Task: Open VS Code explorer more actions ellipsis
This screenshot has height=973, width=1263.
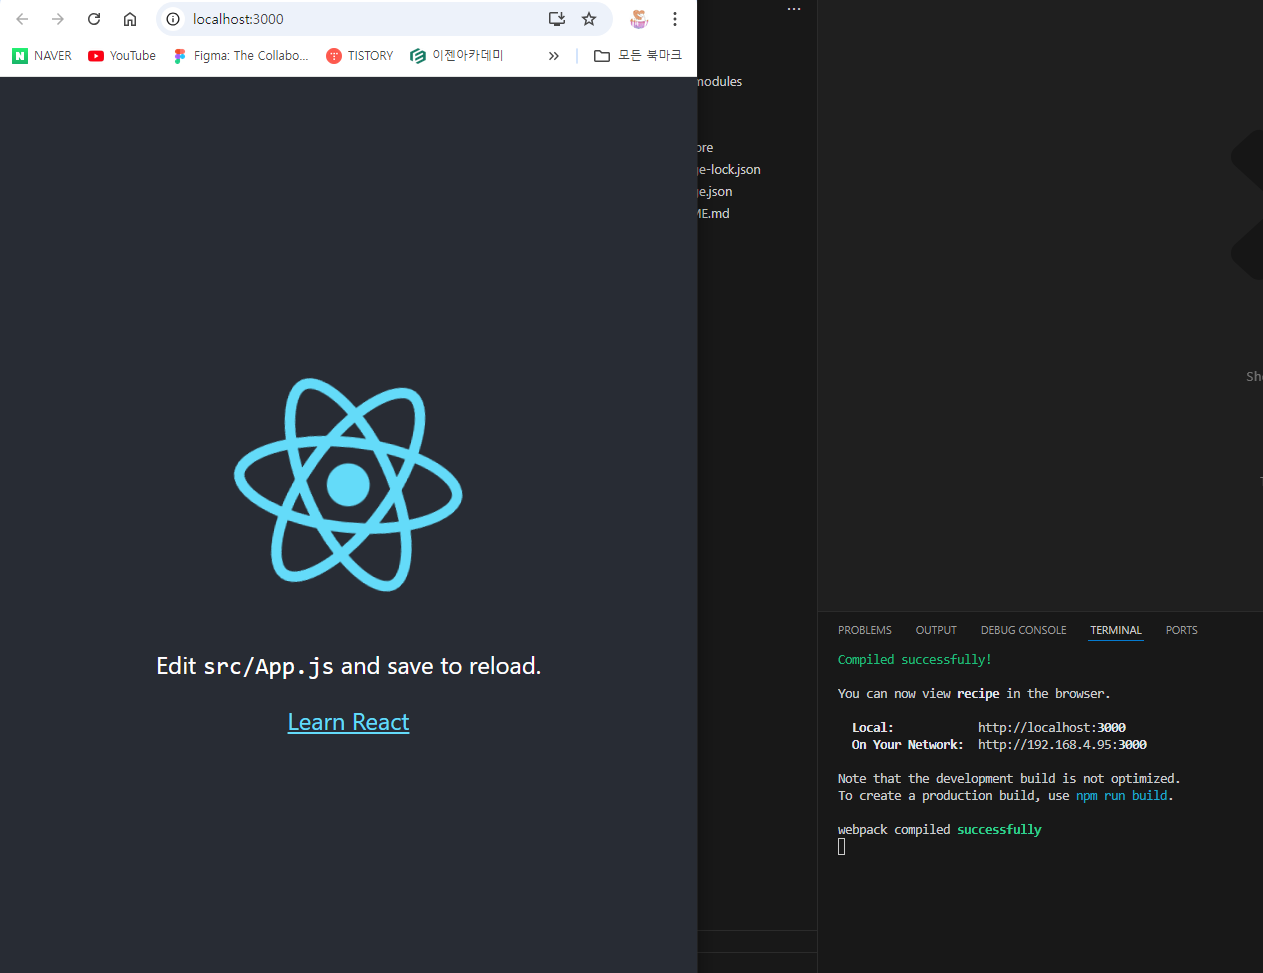Action: click(794, 9)
